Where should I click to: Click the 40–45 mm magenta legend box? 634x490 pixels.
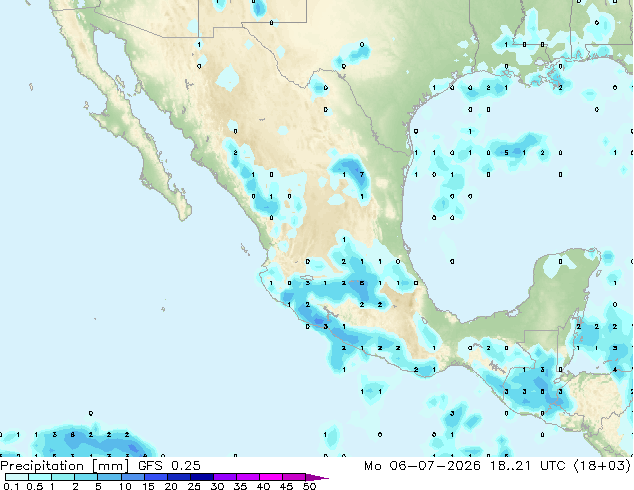[271, 477]
